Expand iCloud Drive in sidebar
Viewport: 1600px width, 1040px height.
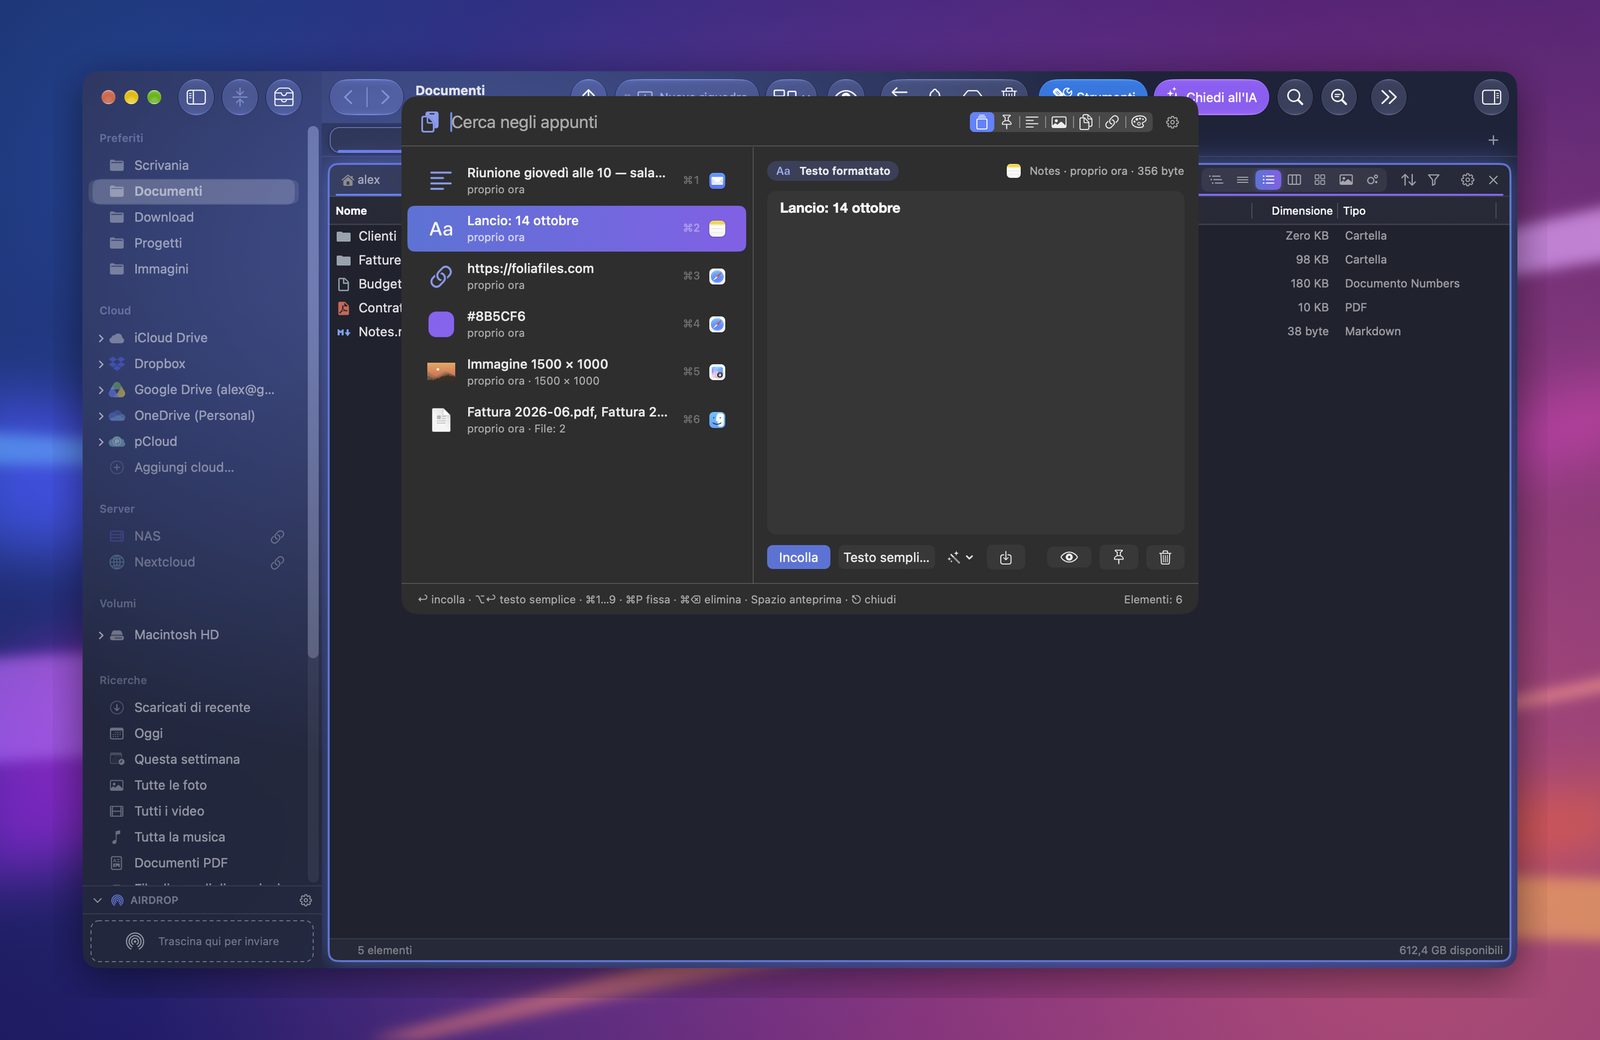point(101,338)
